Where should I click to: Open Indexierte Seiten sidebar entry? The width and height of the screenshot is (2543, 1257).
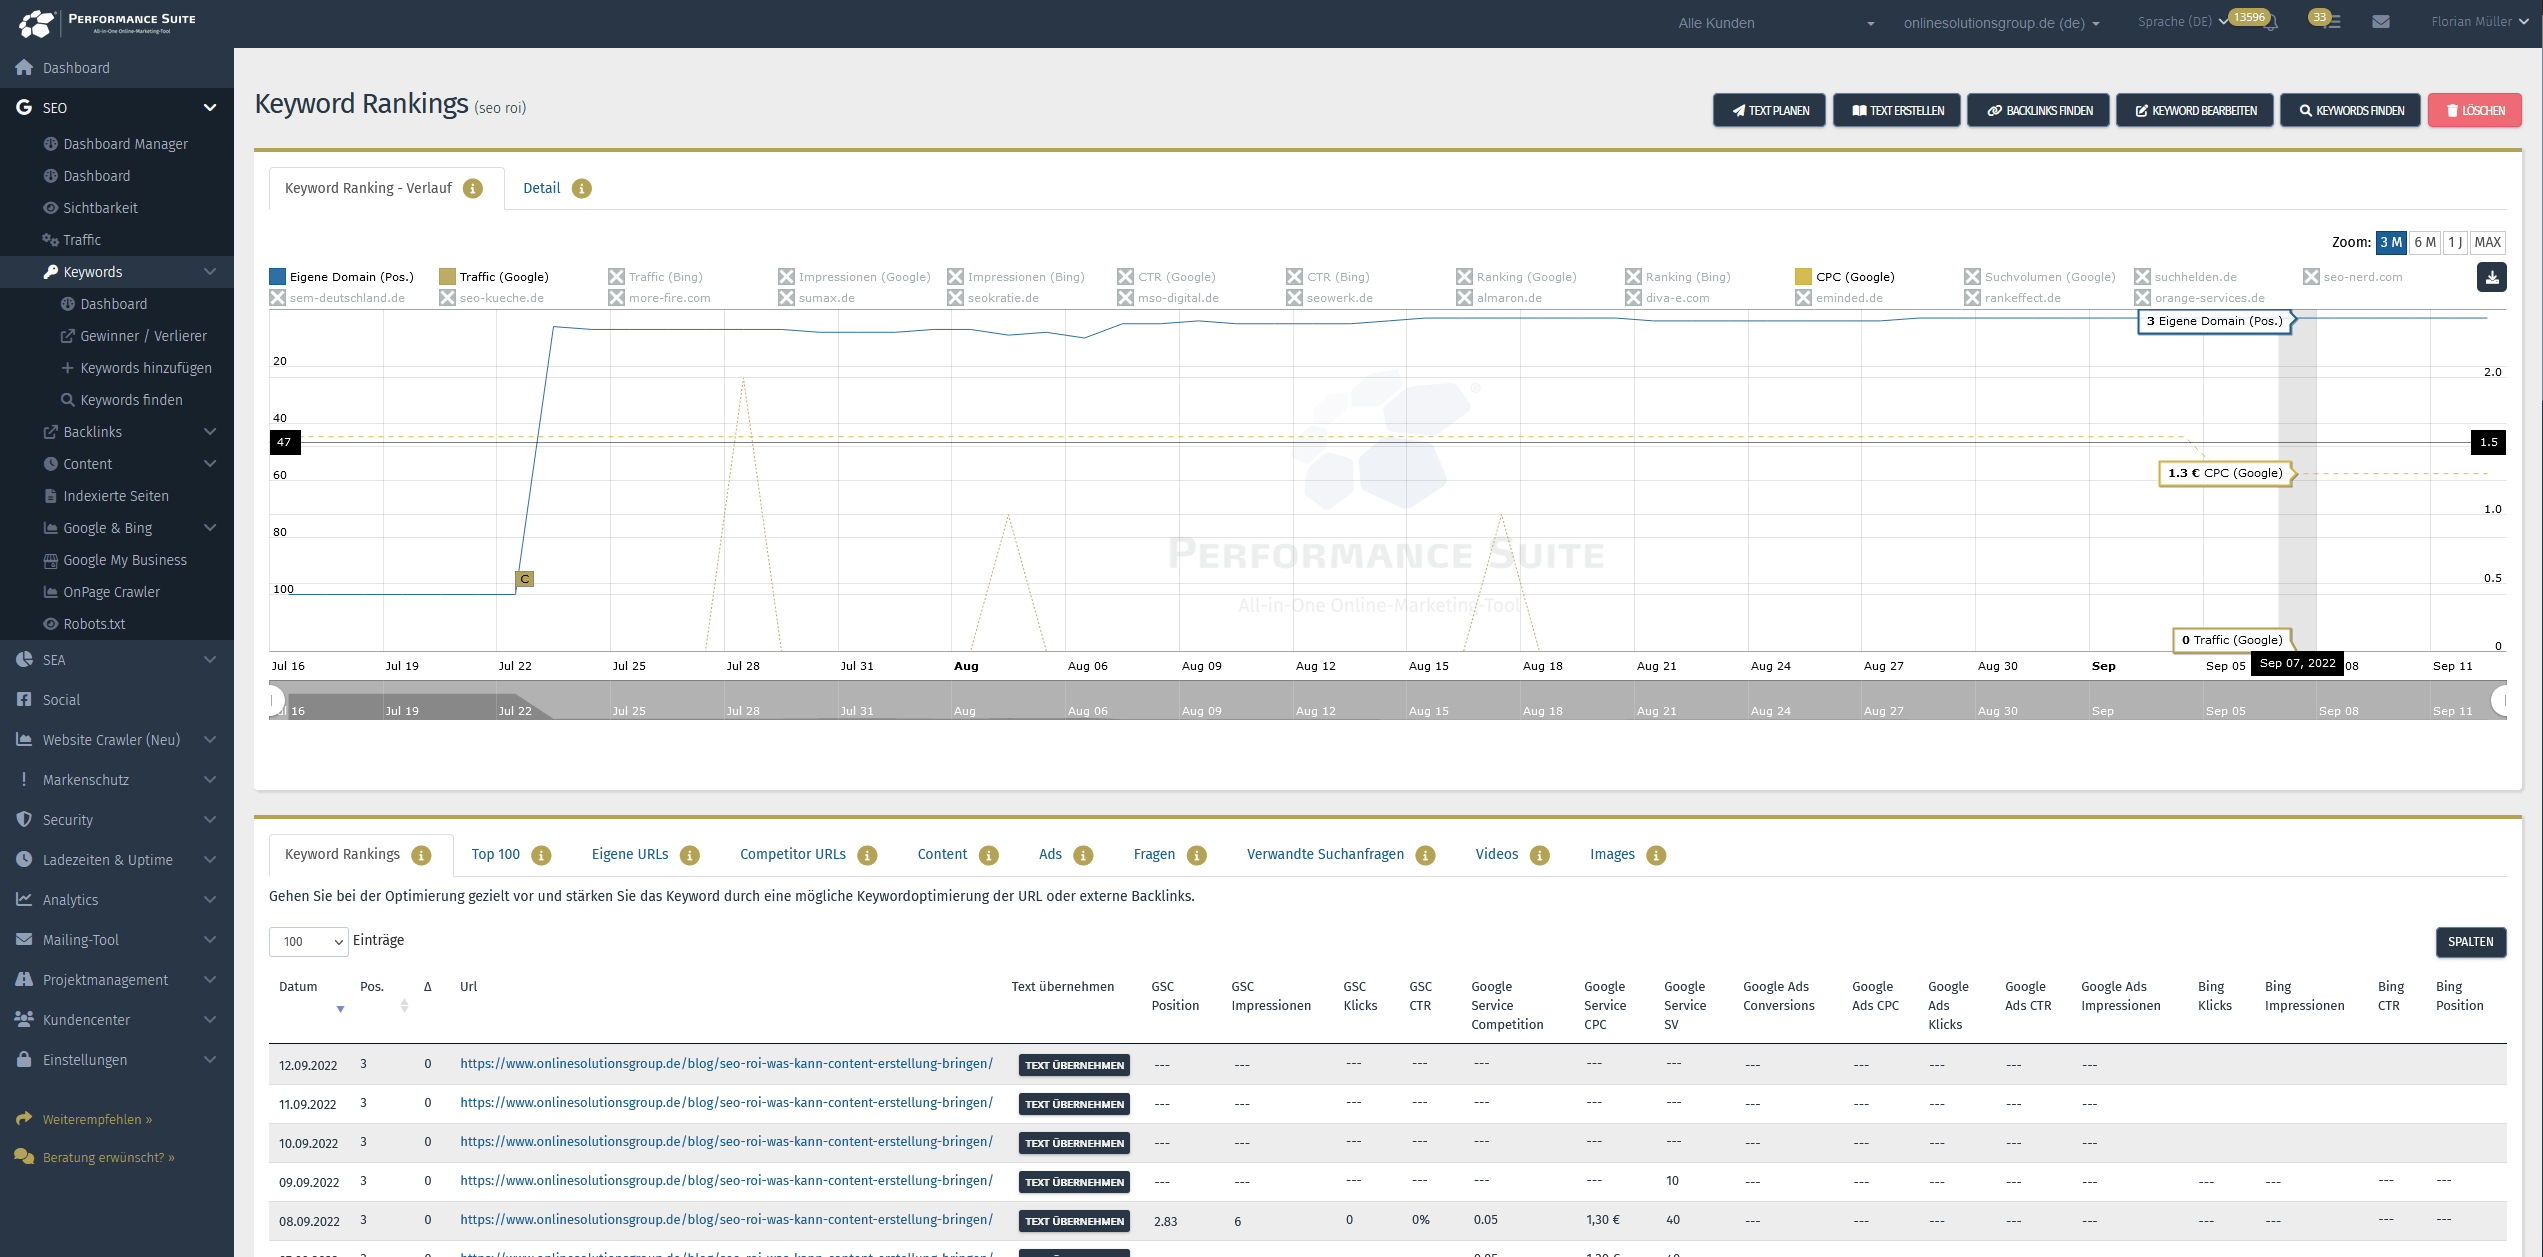click(116, 496)
